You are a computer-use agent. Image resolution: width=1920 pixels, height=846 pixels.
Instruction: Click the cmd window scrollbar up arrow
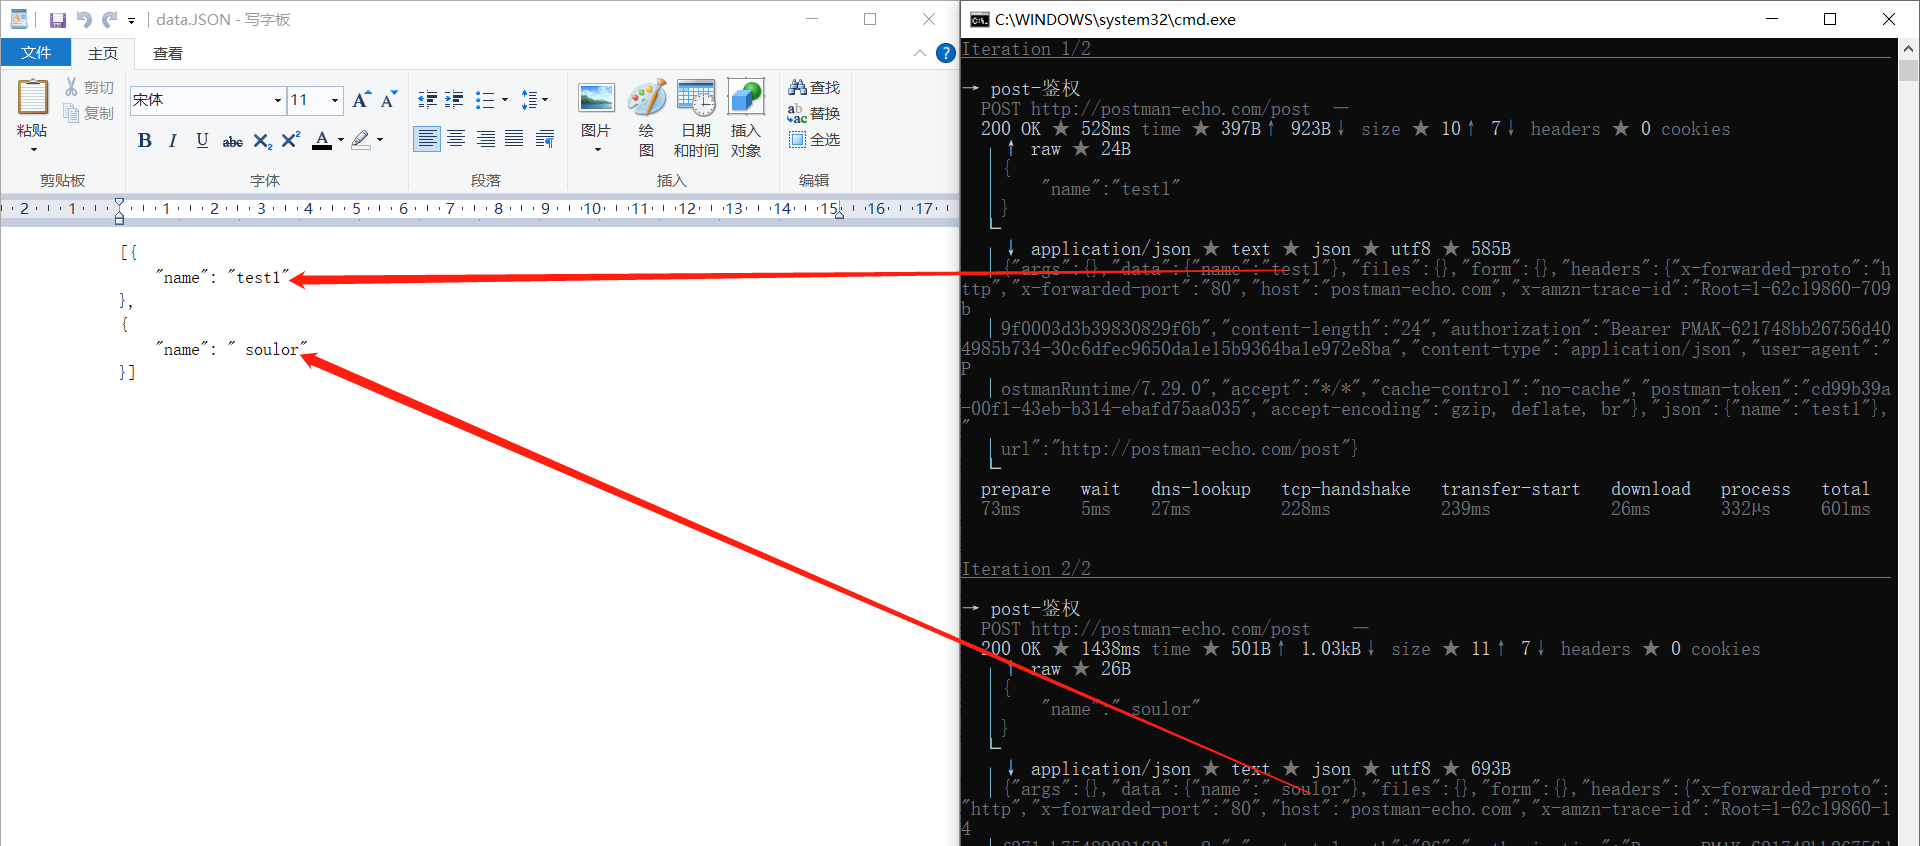1908,48
